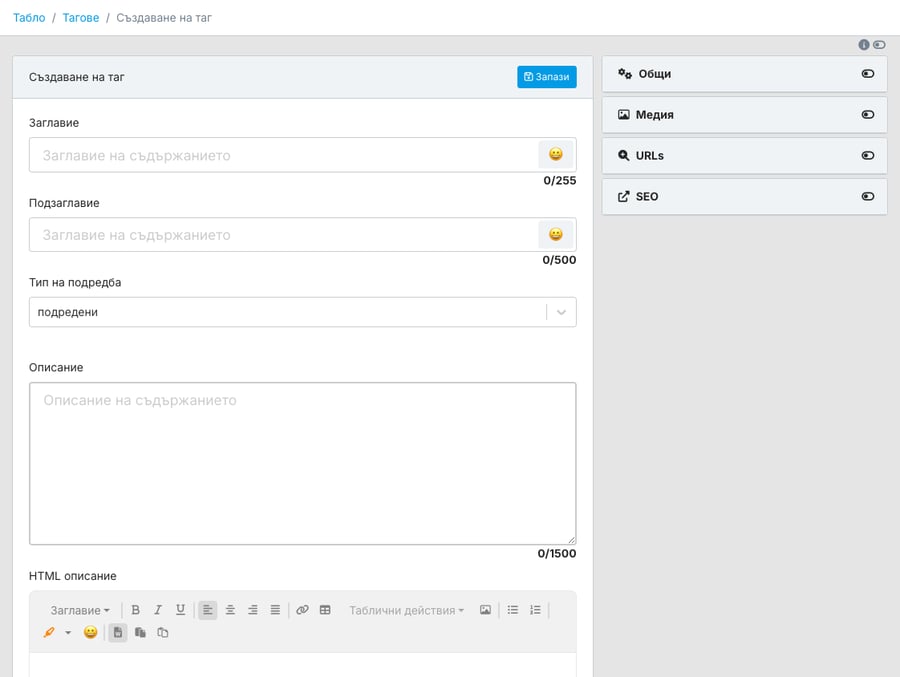
Task: Open the Таблични действия dropdown
Action: [406, 610]
